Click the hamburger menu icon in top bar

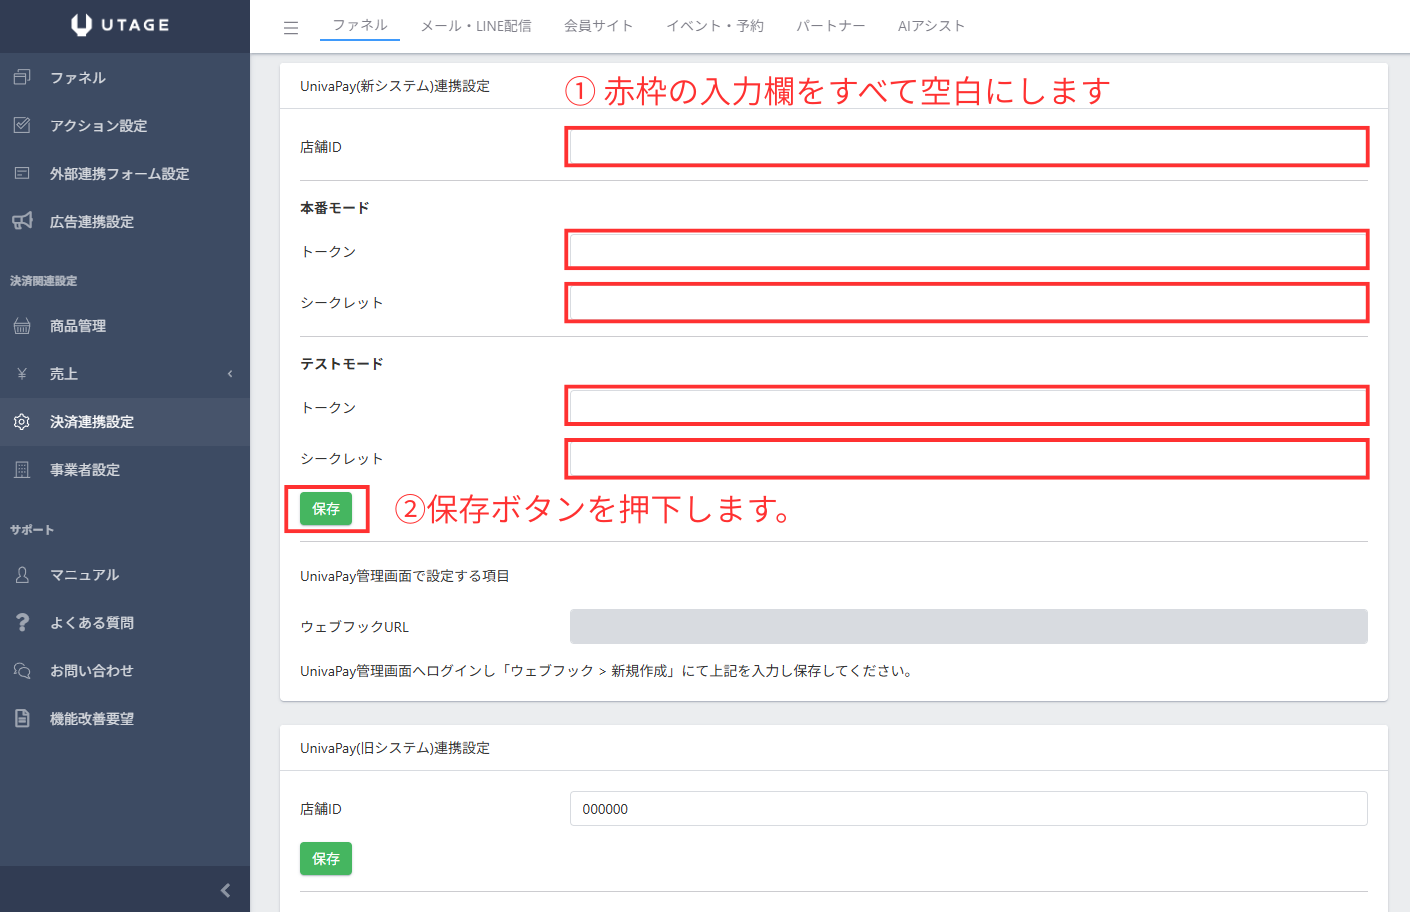click(291, 28)
